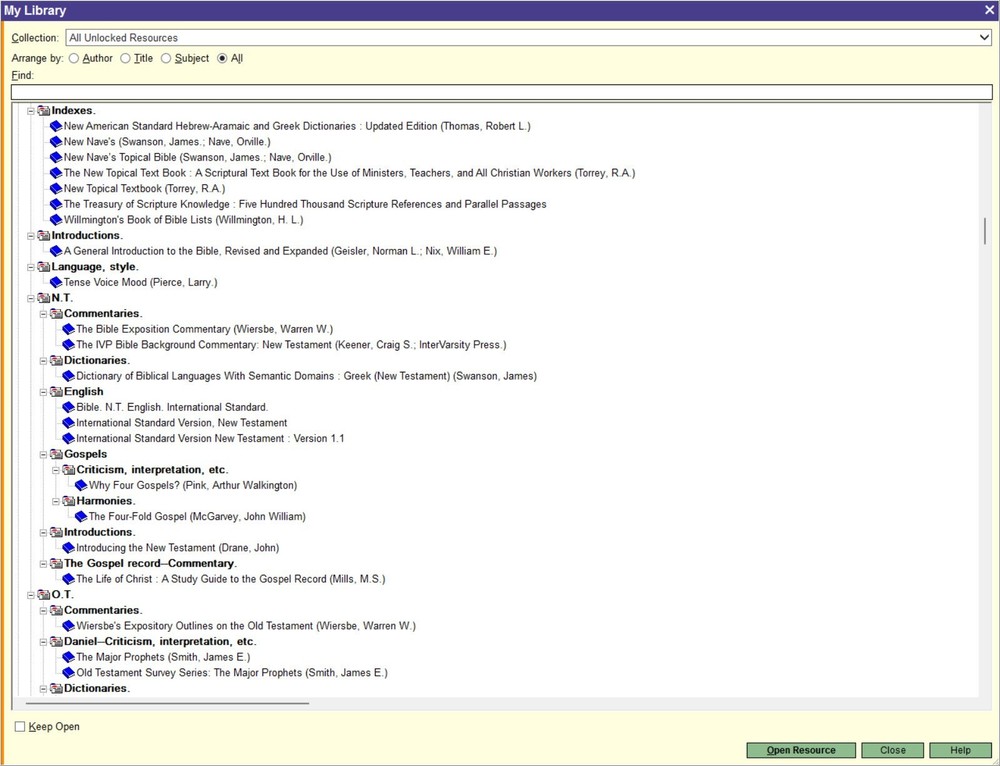Collapse the Harmonies tree node

(x=55, y=501)
